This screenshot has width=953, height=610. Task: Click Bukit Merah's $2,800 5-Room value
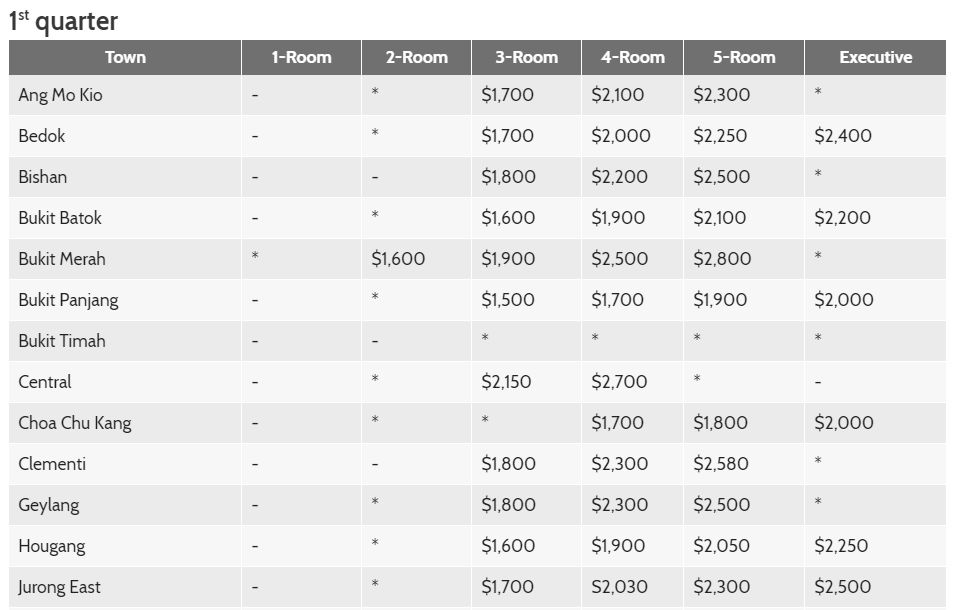click(722, 259)
